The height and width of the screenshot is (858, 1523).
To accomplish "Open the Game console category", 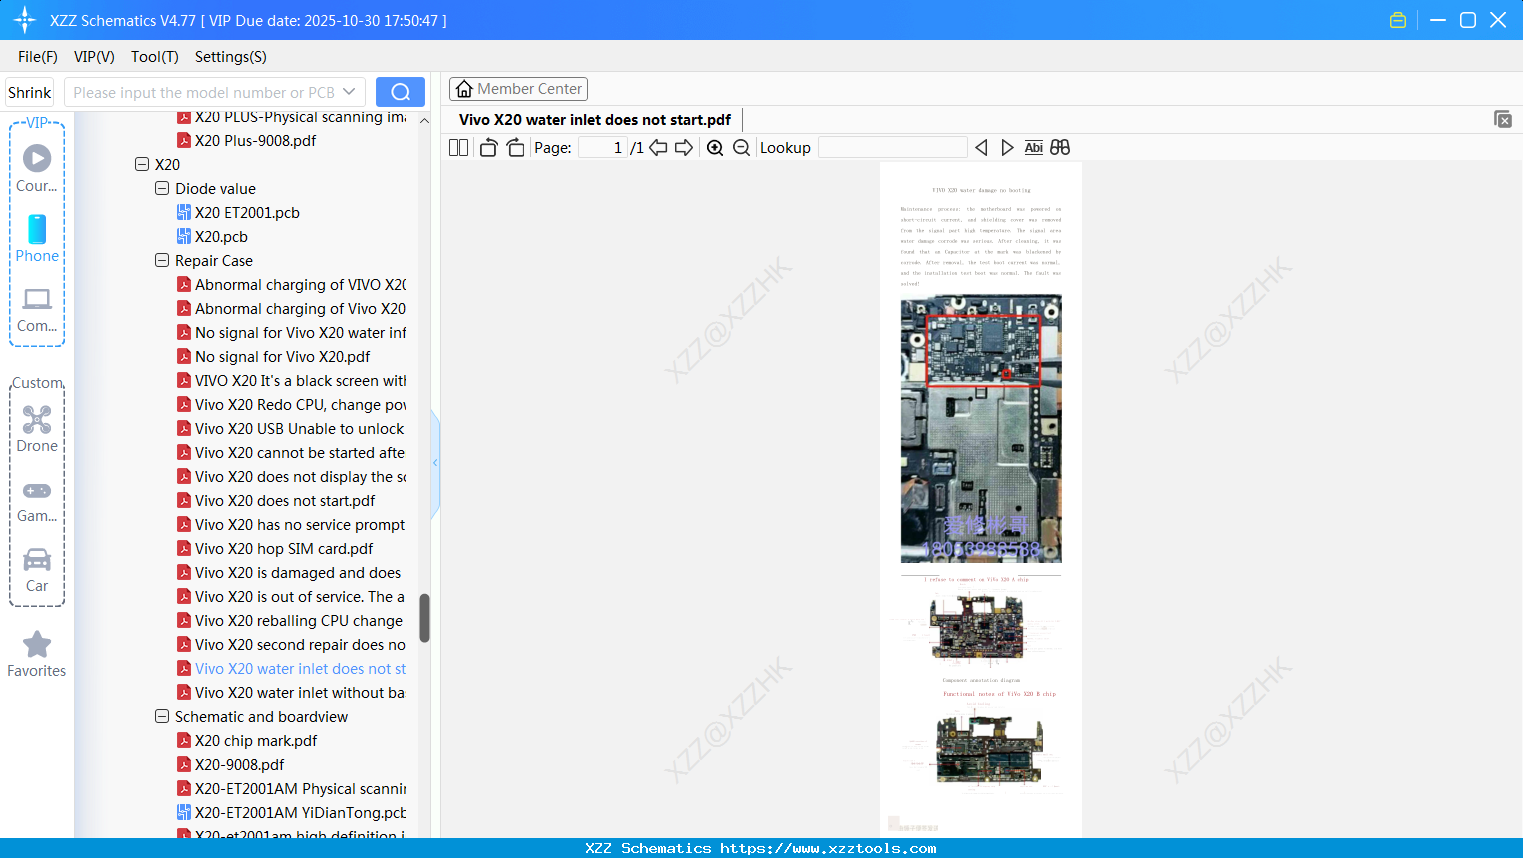I will tap(37, 501).
